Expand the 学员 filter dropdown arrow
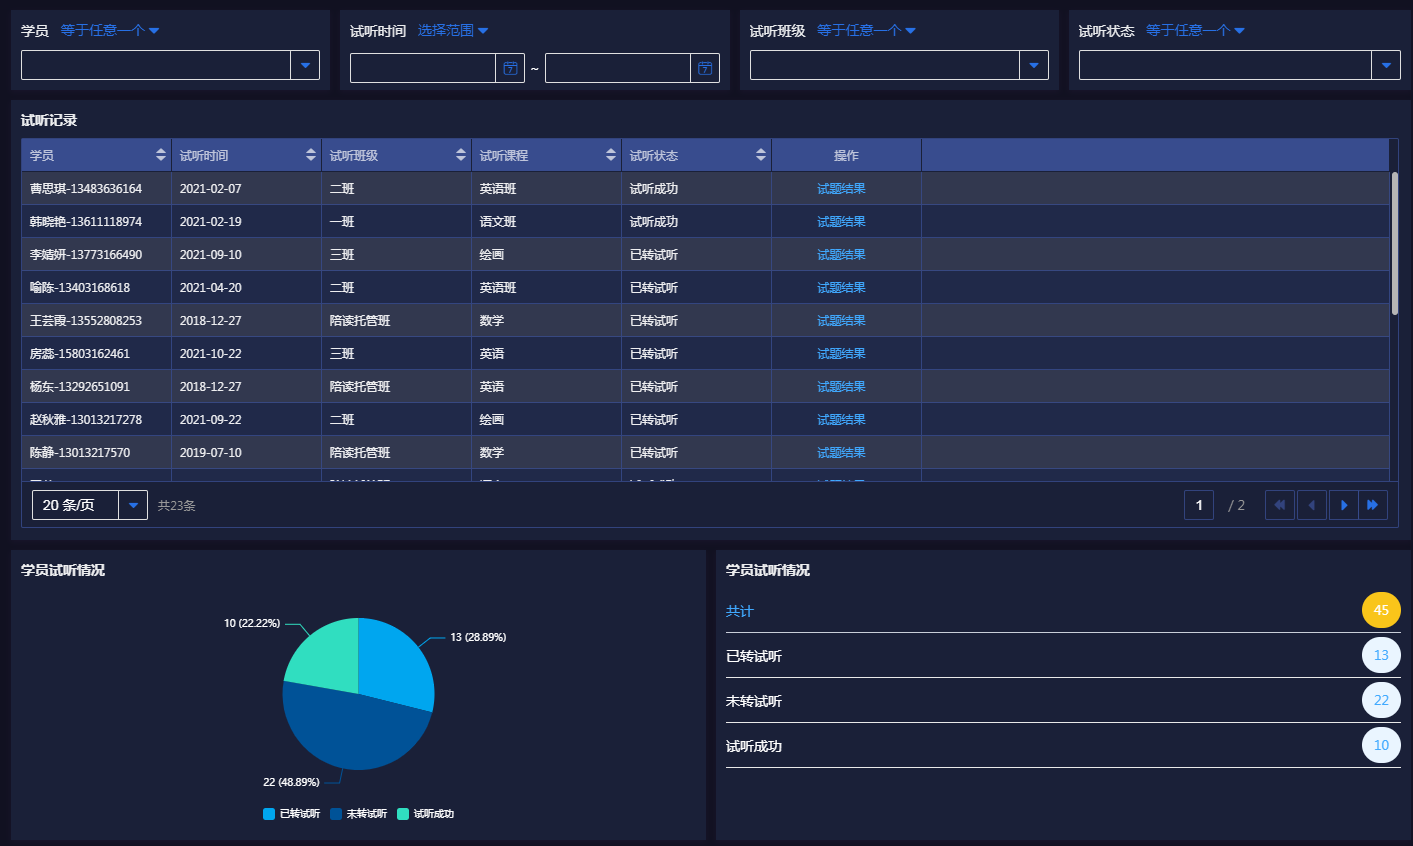The height and width of the screenshot is (846, 1413). pos(305,66)
